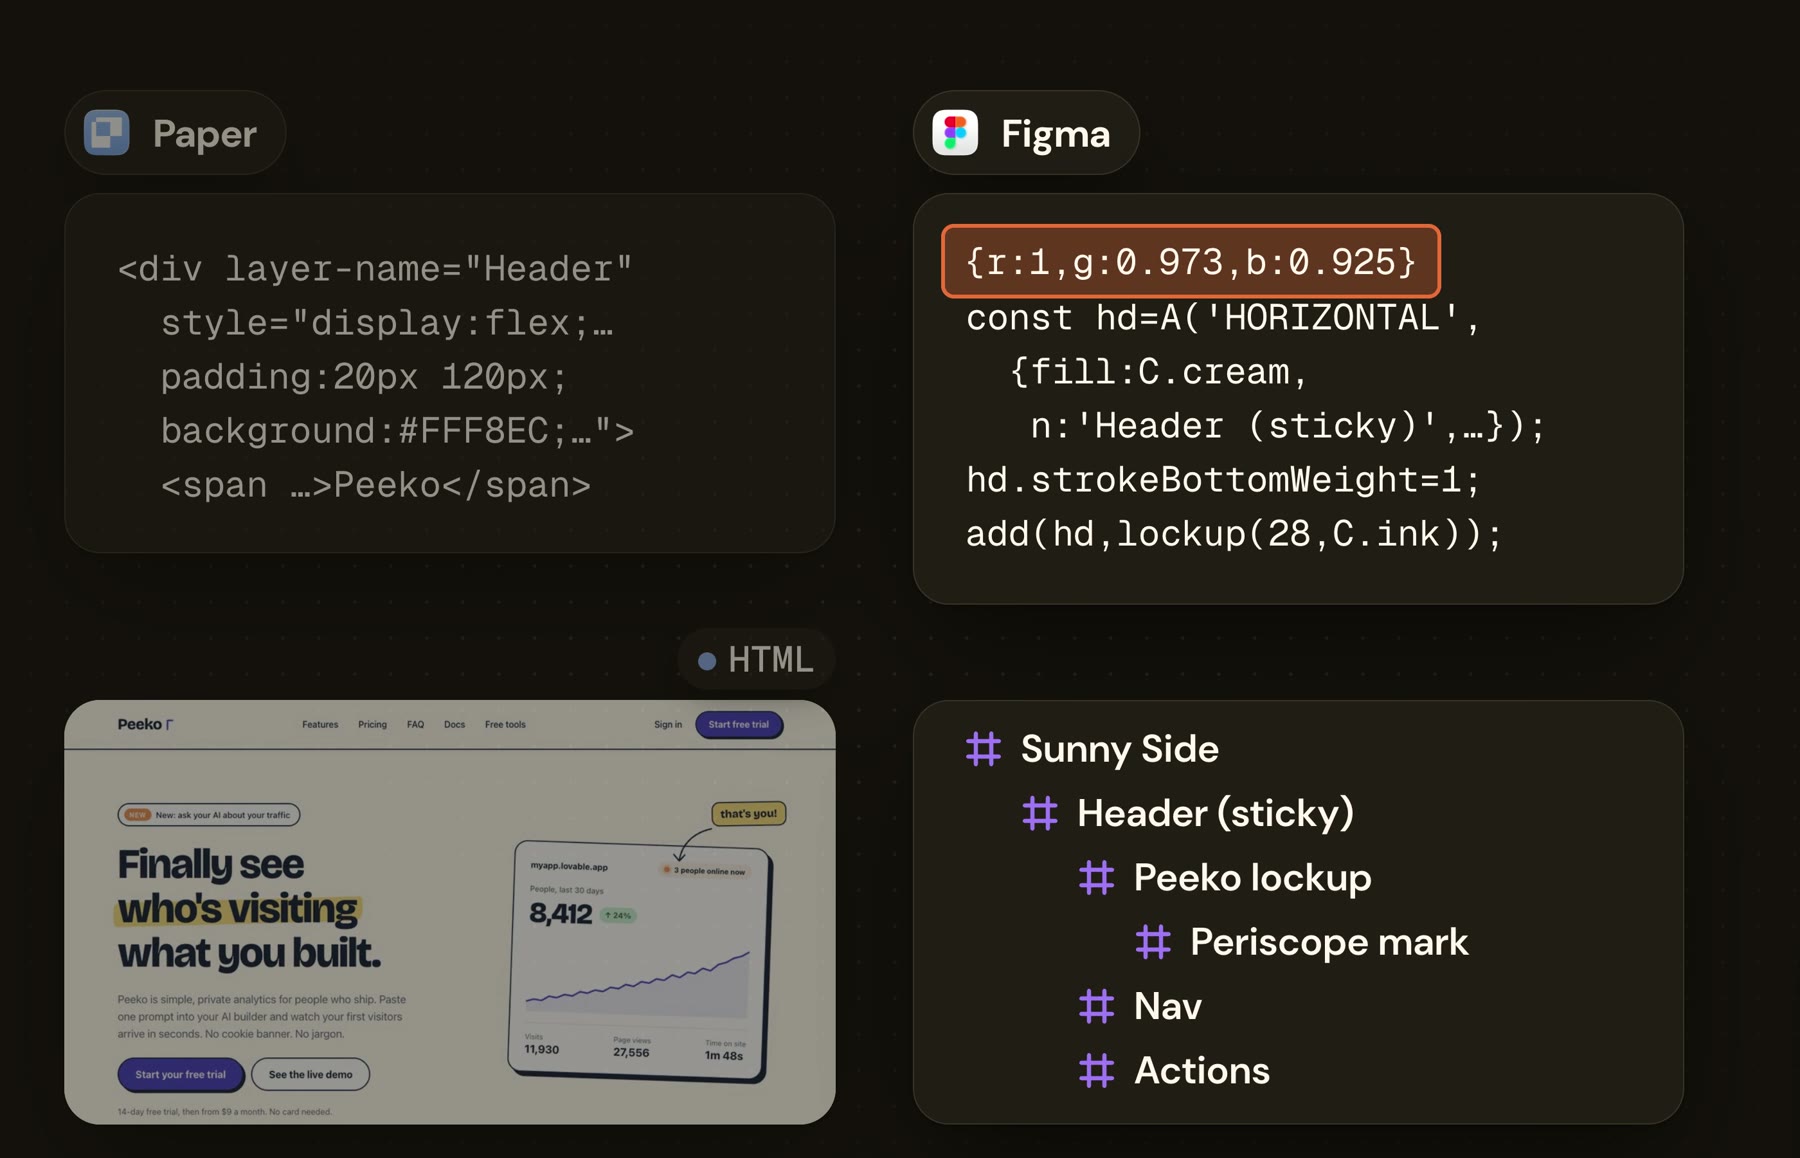Click the 3 people online now indicator
This screenshot has width=1800, height=1158.
point(704,871)
